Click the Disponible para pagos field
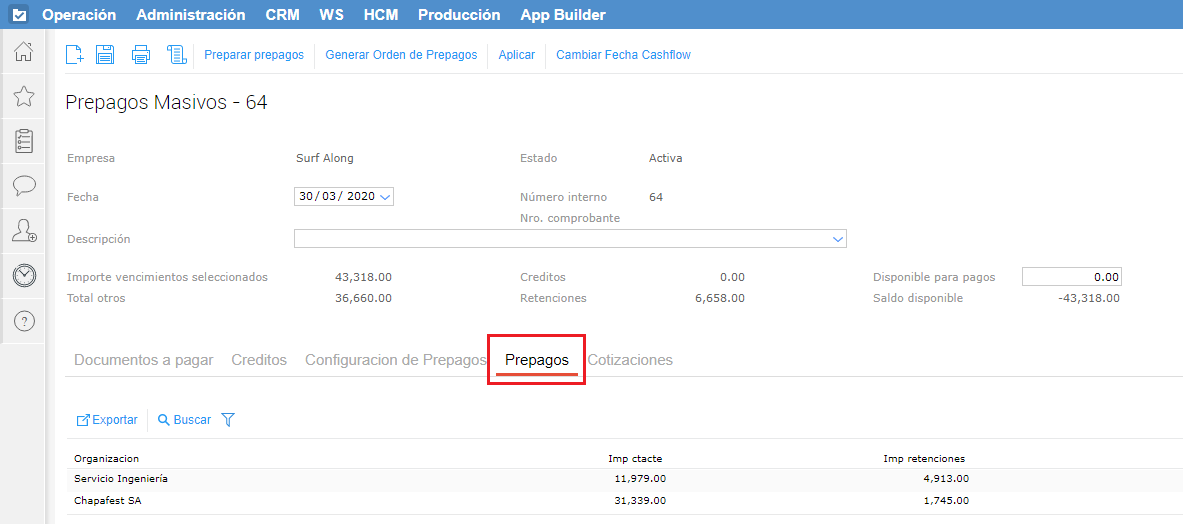This screenshot has width=1183, height=524. (x=1071, y=277)
